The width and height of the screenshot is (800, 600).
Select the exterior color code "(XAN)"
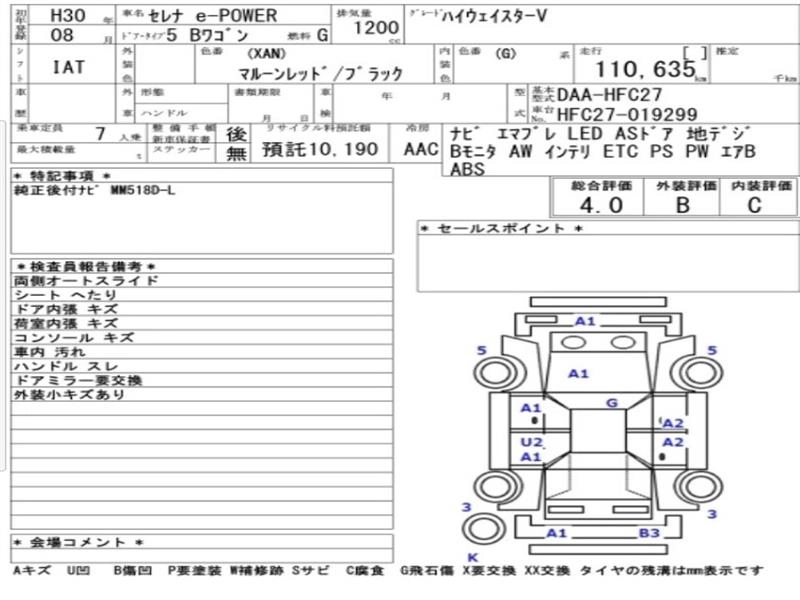[x=266, y=54]
